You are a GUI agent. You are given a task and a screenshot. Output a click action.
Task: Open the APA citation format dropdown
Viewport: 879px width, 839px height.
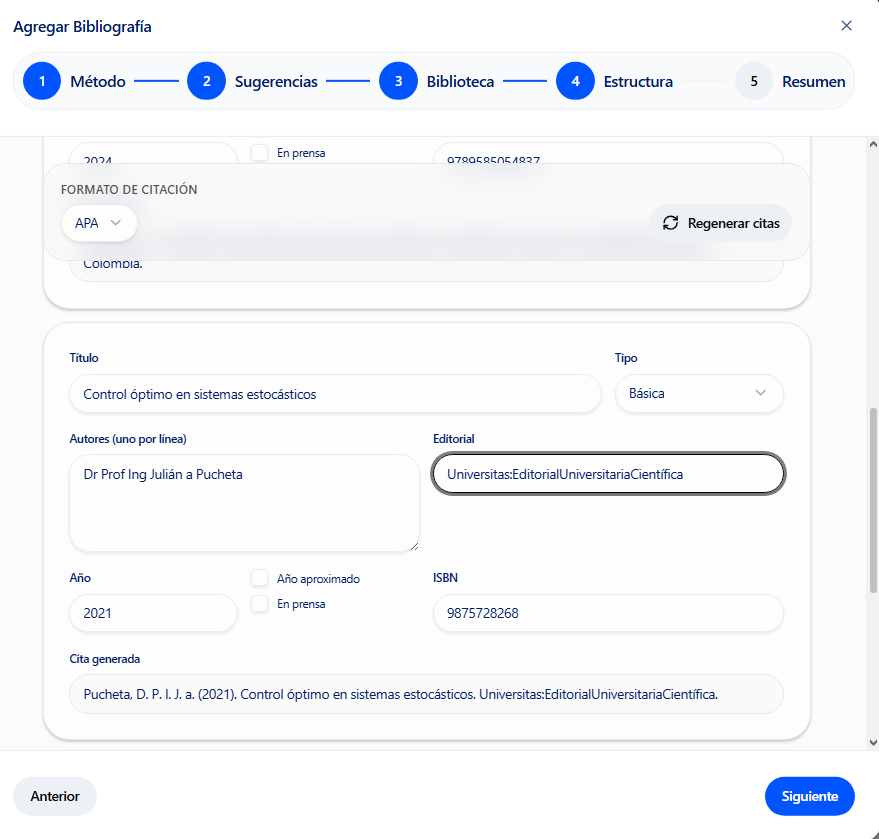99,223
